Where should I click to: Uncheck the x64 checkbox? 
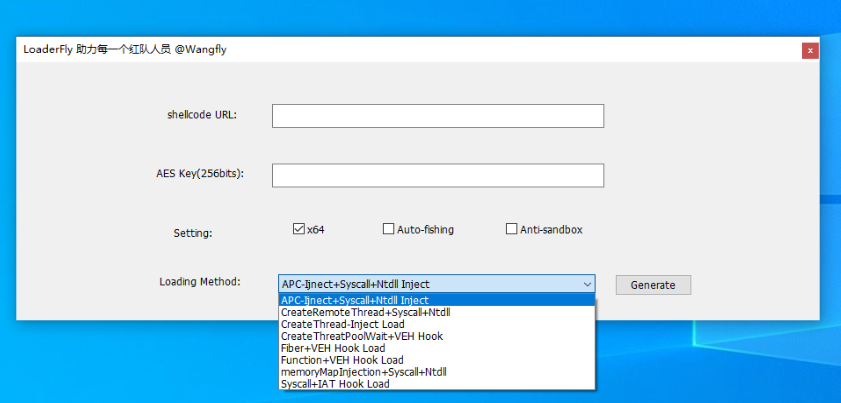(299, 229)
